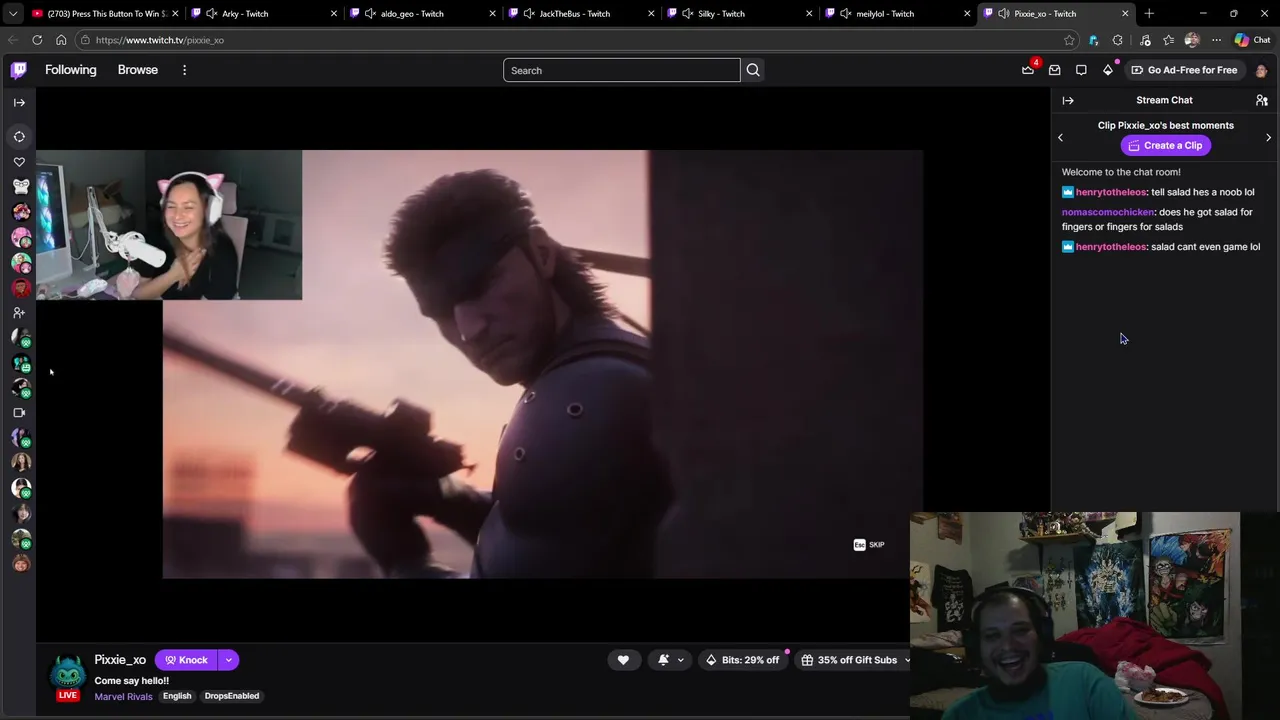
Task: Click the followed channels heart icon in sidebar
Action: (x=19, y=162)
